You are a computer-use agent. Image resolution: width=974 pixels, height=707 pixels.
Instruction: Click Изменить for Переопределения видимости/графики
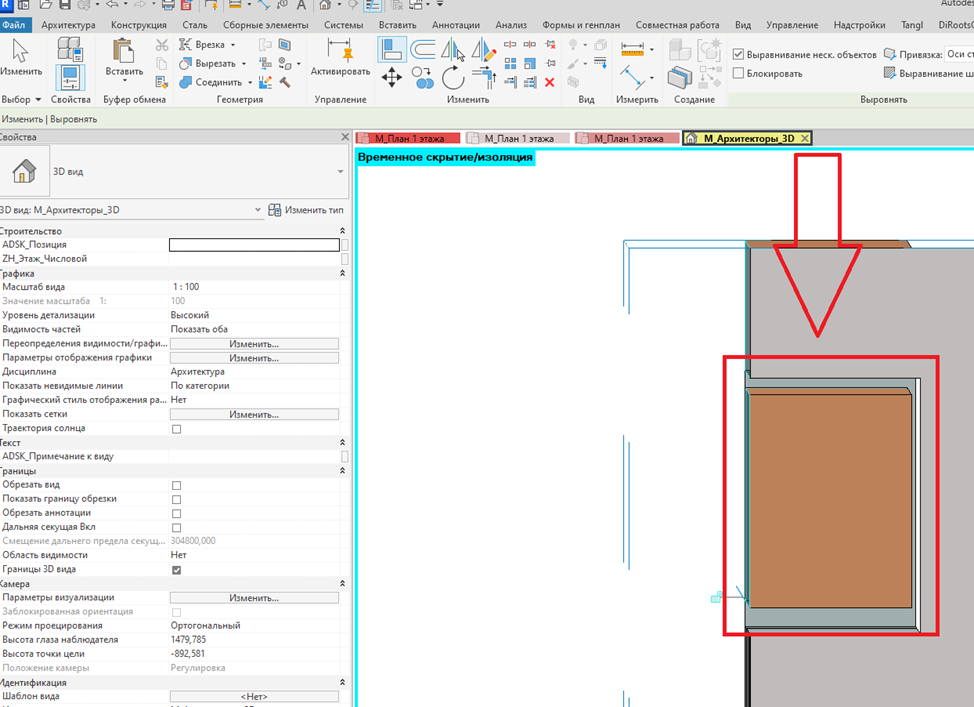(254, 344)
